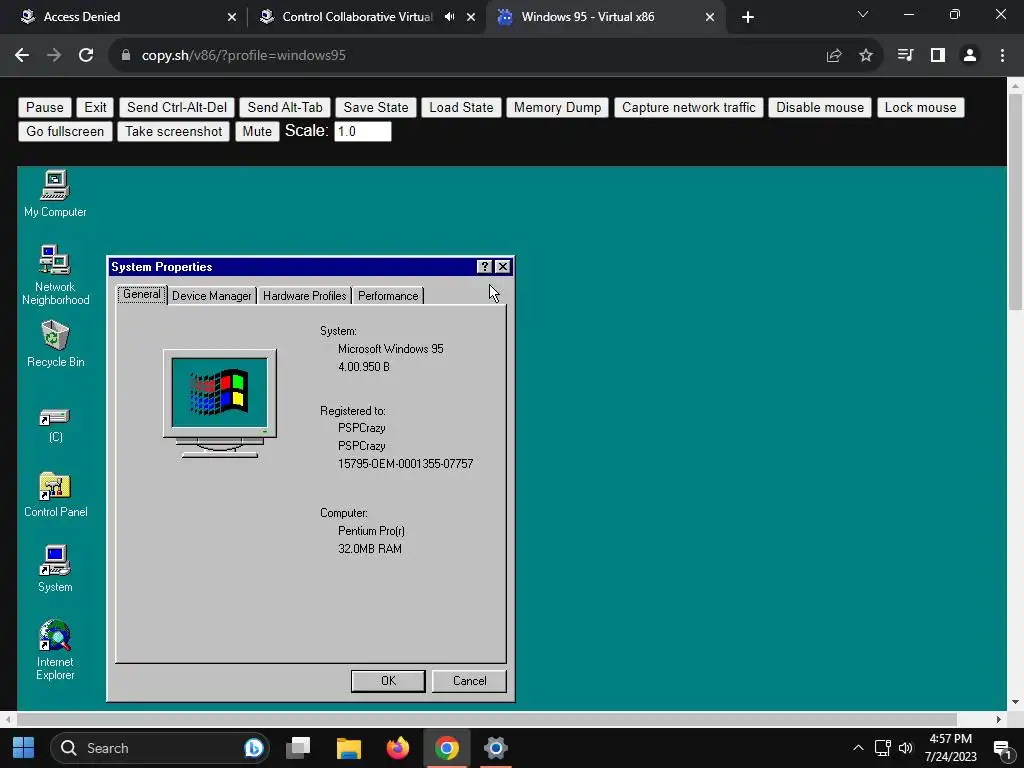Image resolution: width=1024 pixels, height=768 pixels.
Task: Mute the emulator sound
Action: coord(257,131)
